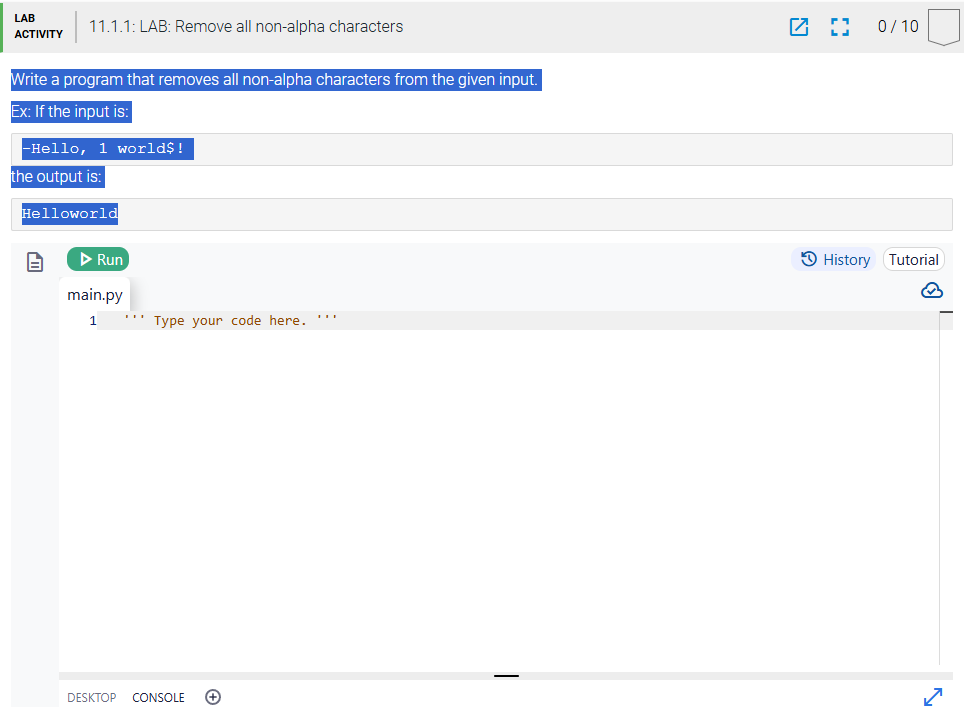964x707 pixels.
Task: Click the editor's bottom scrollbar handle
Action: pyautogui.click(x=506, y=677)
